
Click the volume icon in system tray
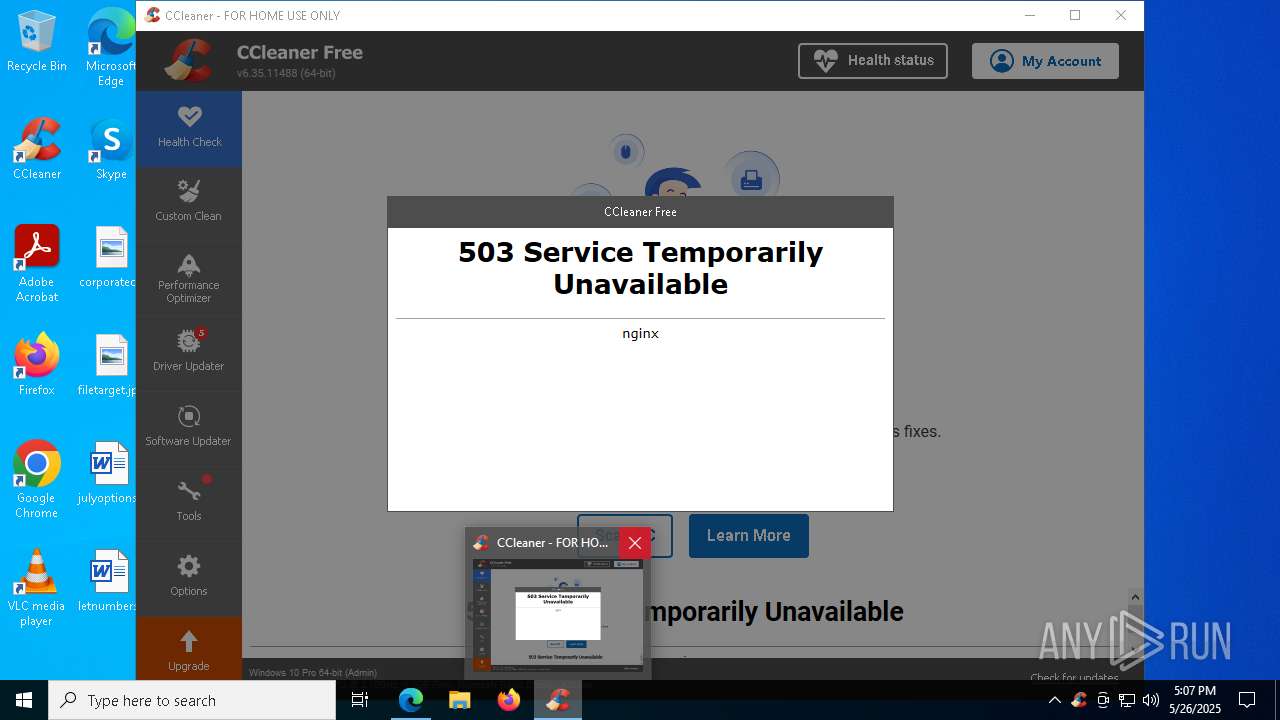pos(1151,700)
